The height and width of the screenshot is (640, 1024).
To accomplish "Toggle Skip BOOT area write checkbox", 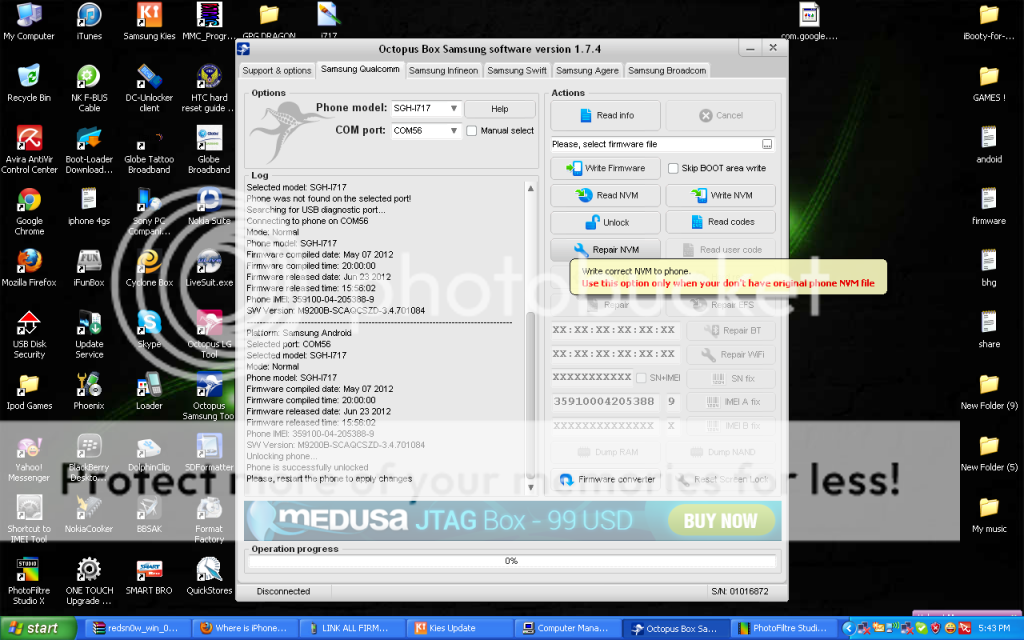I will pos(673,168).
